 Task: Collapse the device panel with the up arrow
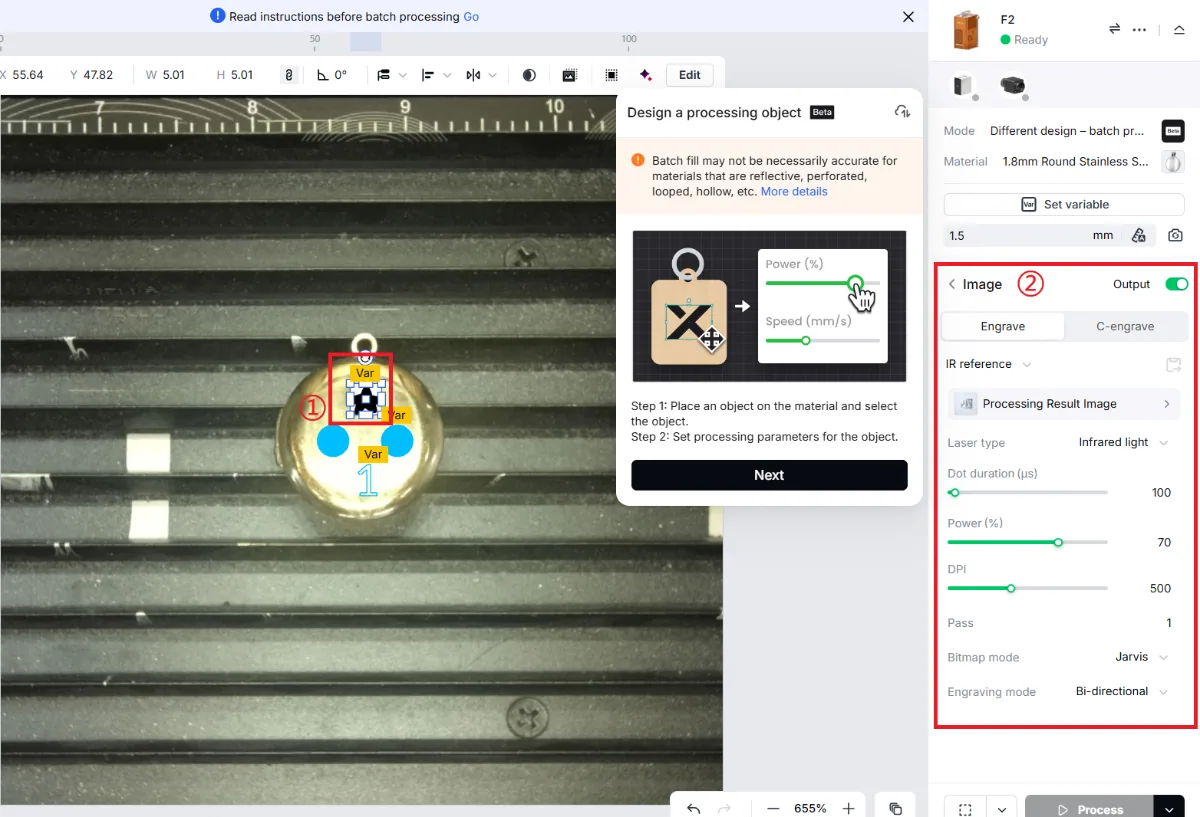pos(1179,29)
